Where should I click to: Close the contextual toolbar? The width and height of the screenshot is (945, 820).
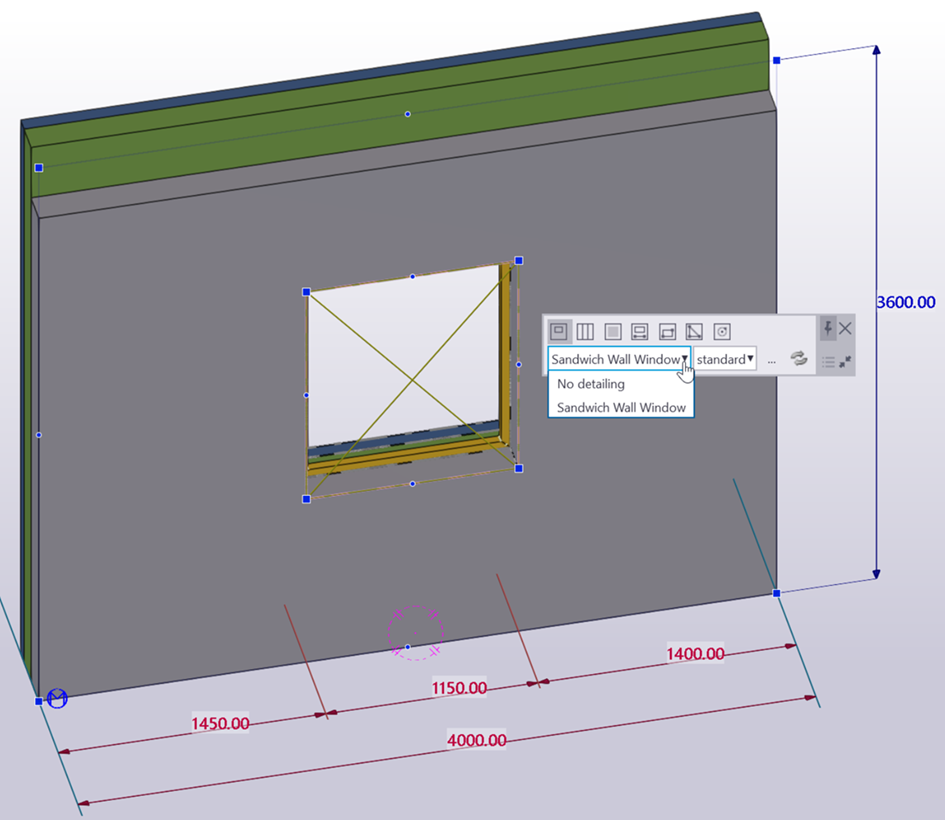(x=846, y=328)
